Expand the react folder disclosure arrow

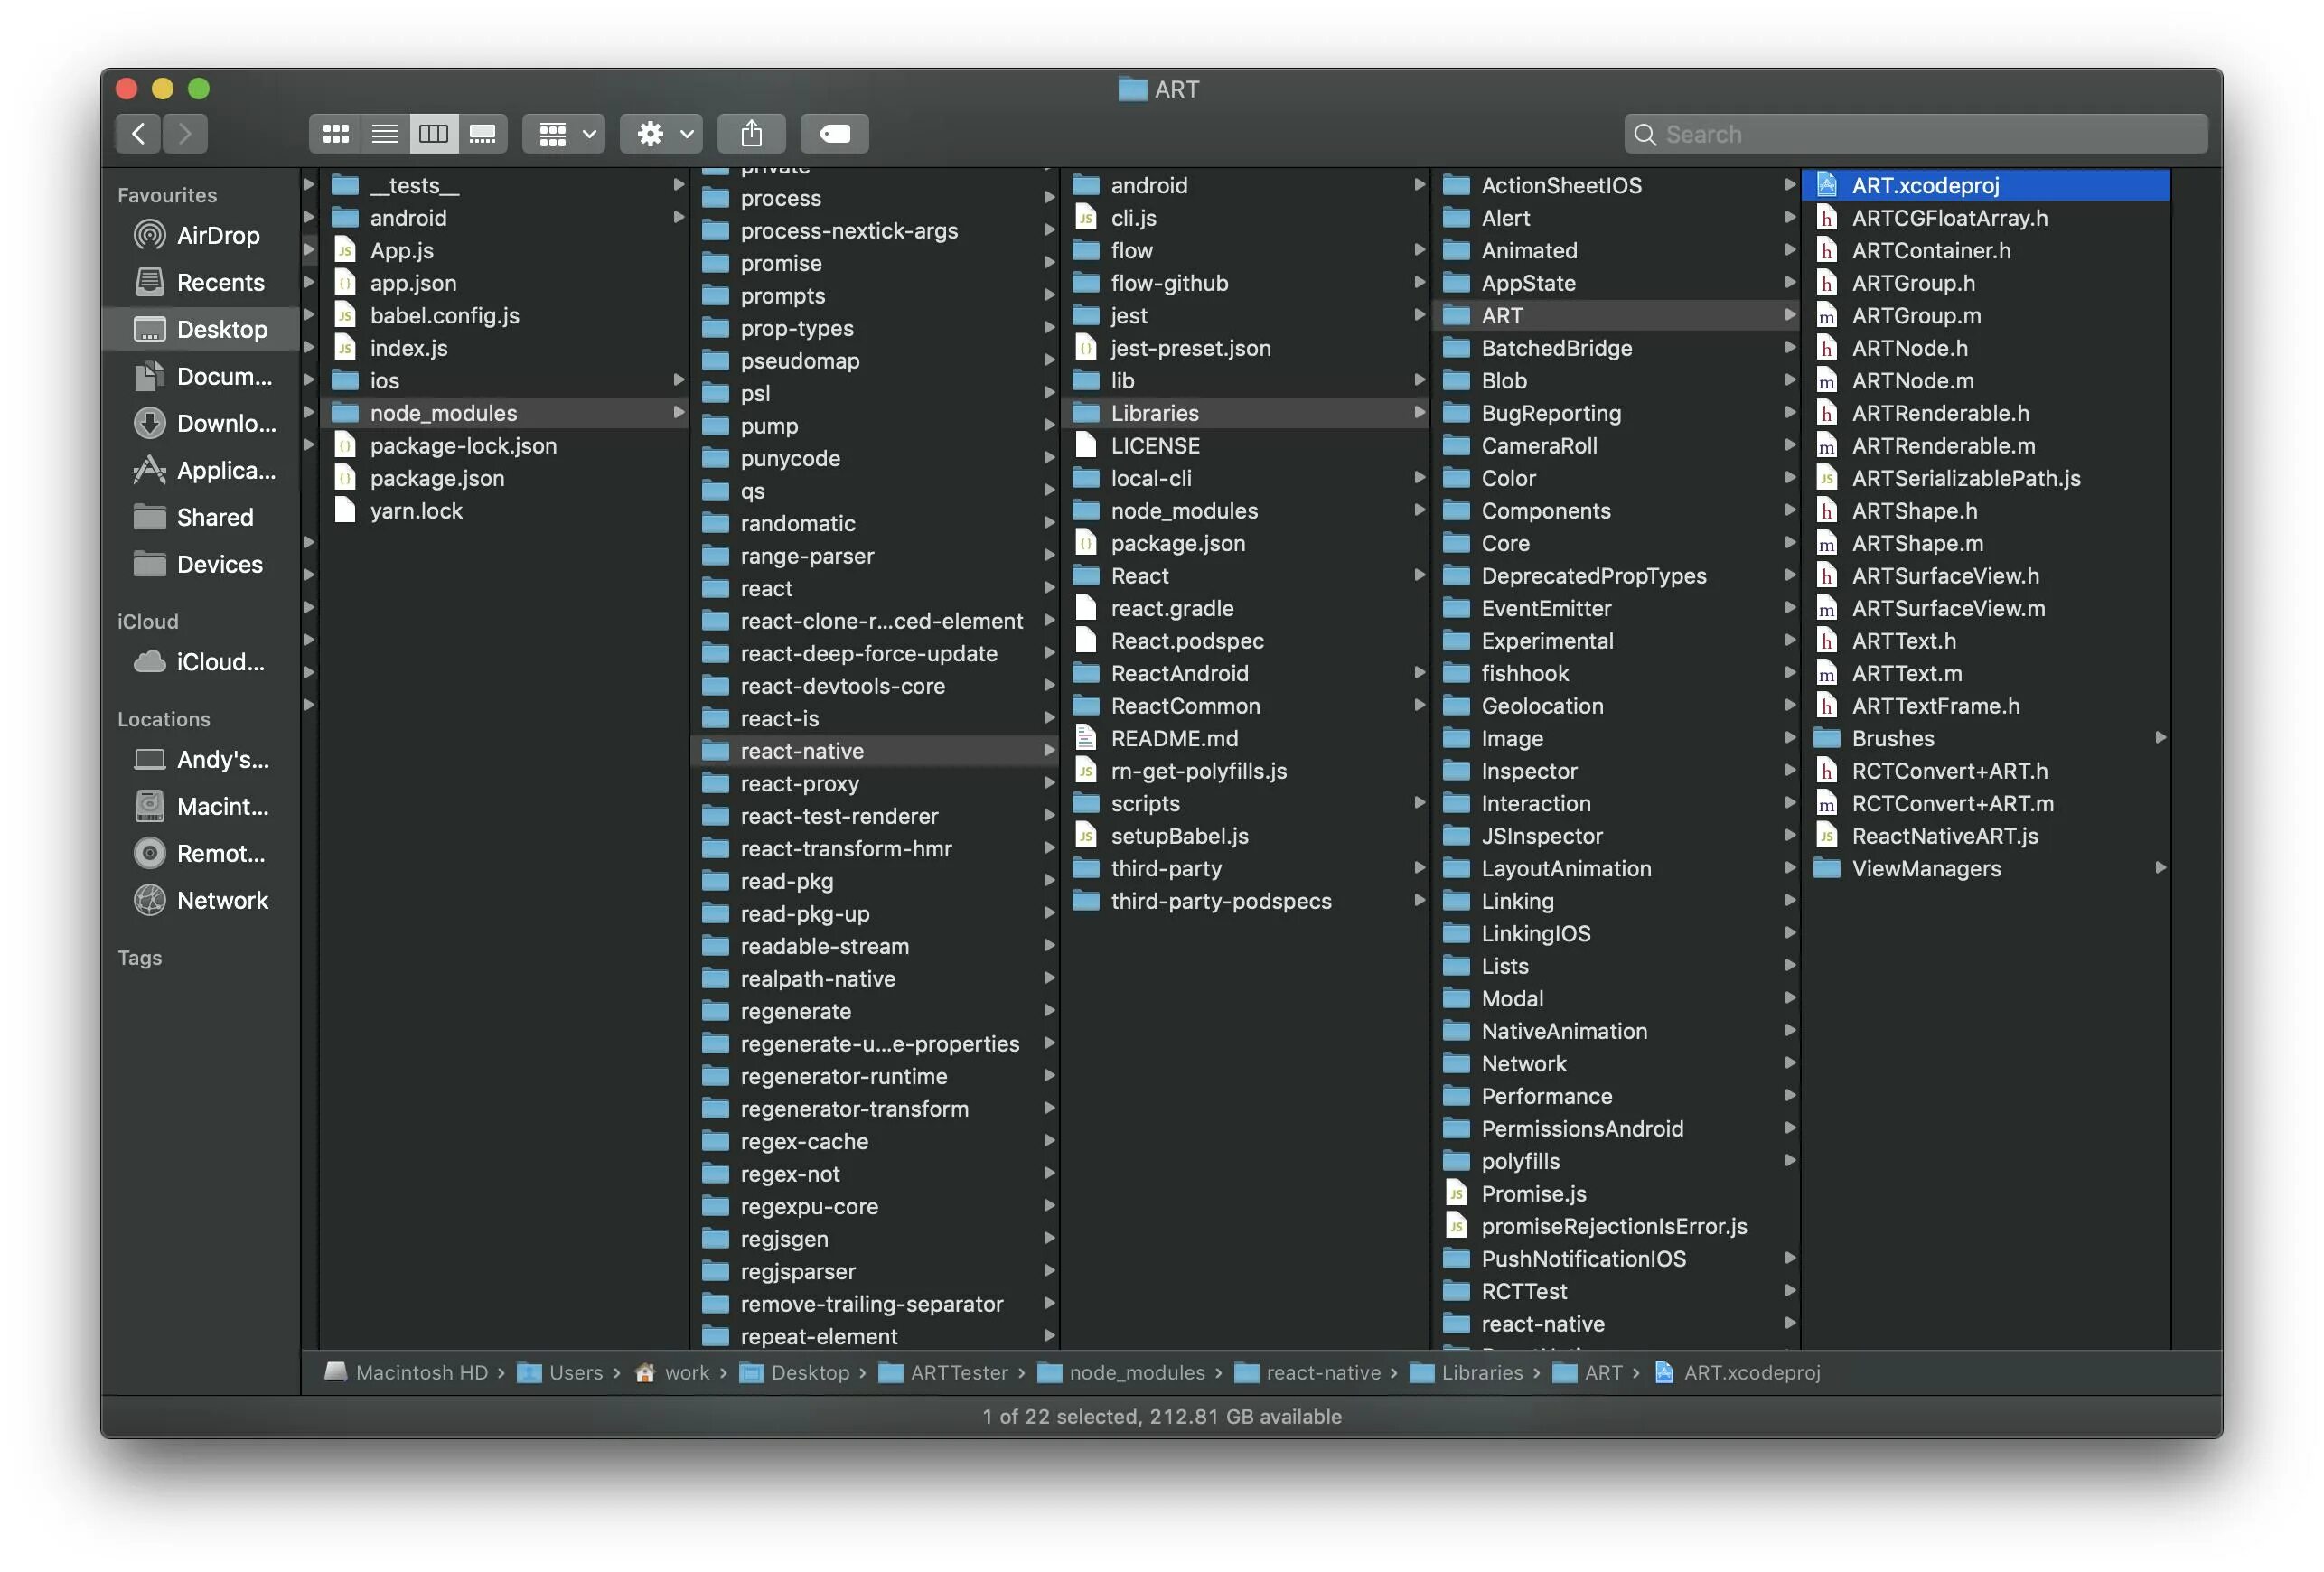(x=1050, y=588)
